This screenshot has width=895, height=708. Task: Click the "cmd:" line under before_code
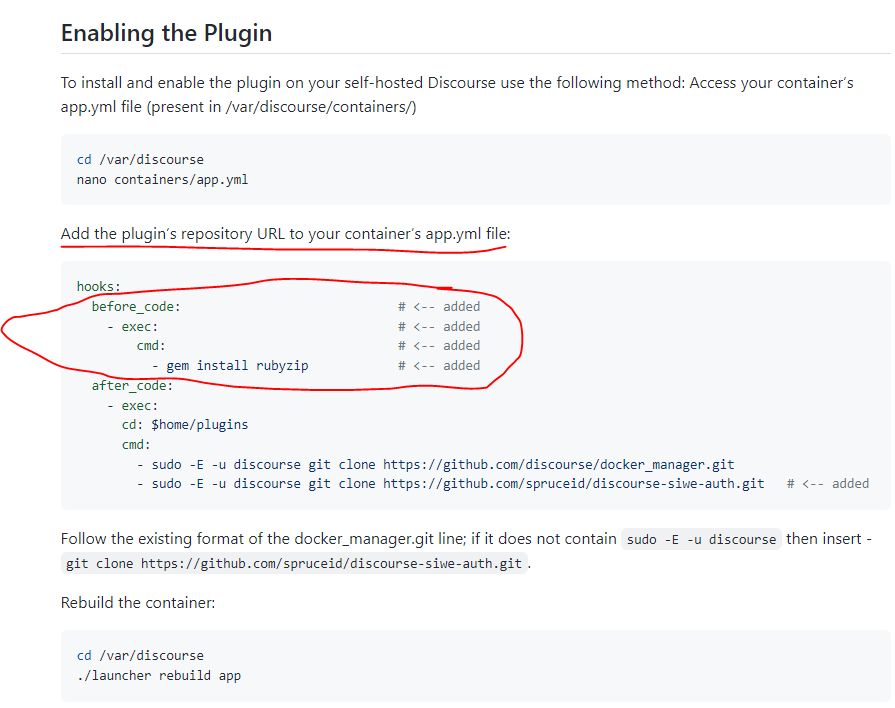point(151,345)
